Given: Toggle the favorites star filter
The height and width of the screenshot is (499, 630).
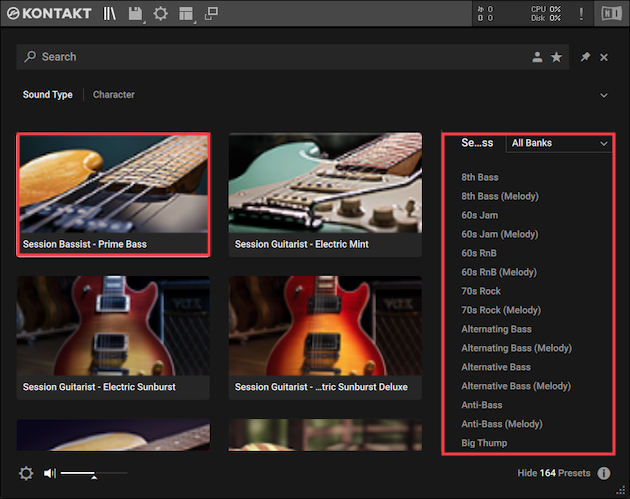Looking at the screenshot, I should click(556, 57).
